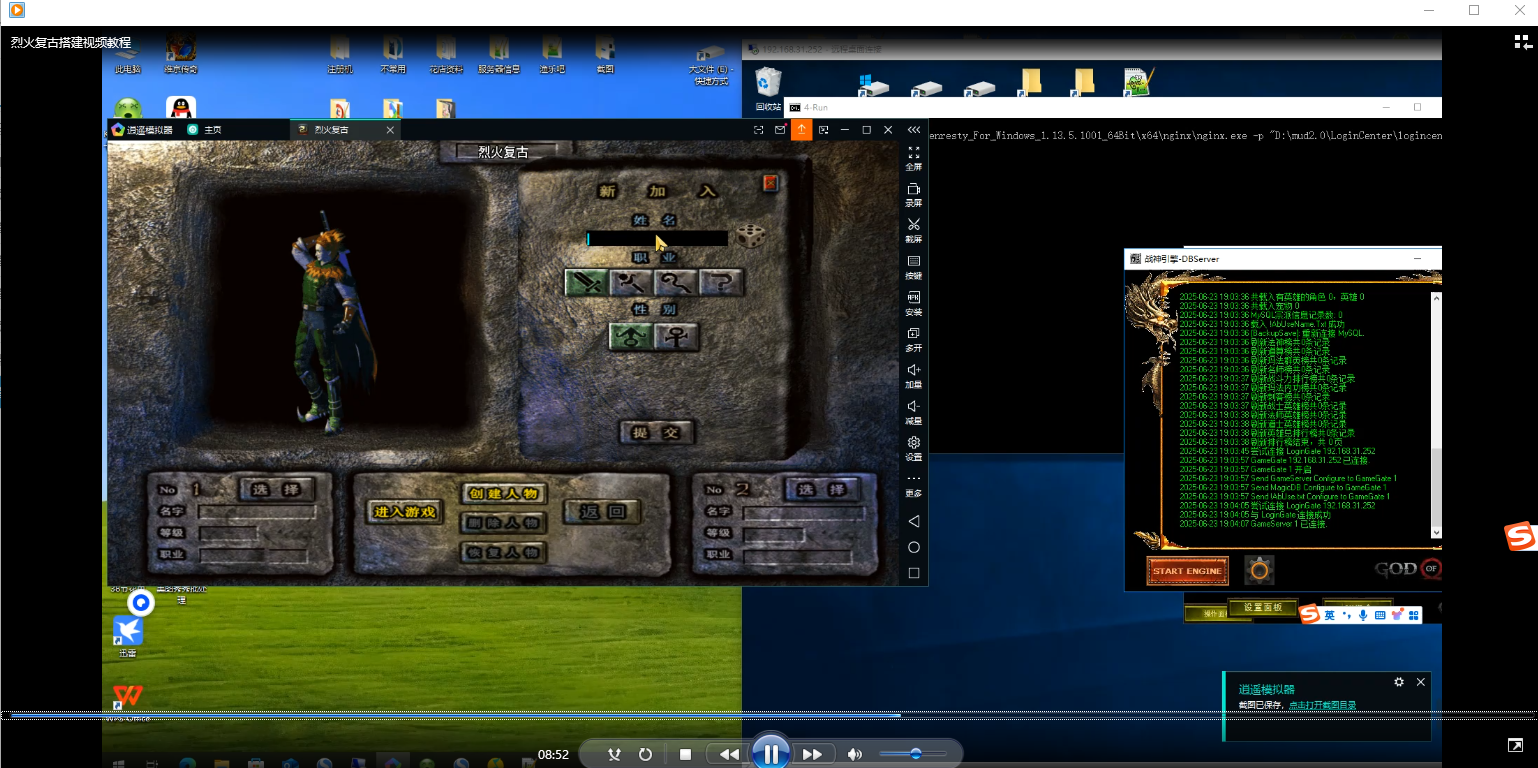Select the 此电脑 desktop icon

click(x=128, y=56)
